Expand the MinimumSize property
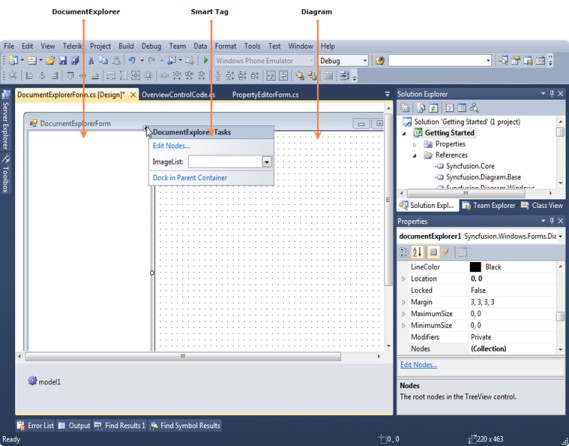 (403, 325)
